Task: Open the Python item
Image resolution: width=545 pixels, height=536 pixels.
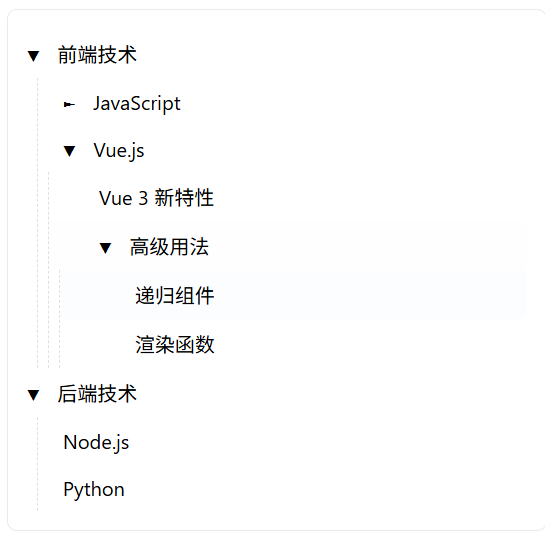Action: click(x=94, y=490)
